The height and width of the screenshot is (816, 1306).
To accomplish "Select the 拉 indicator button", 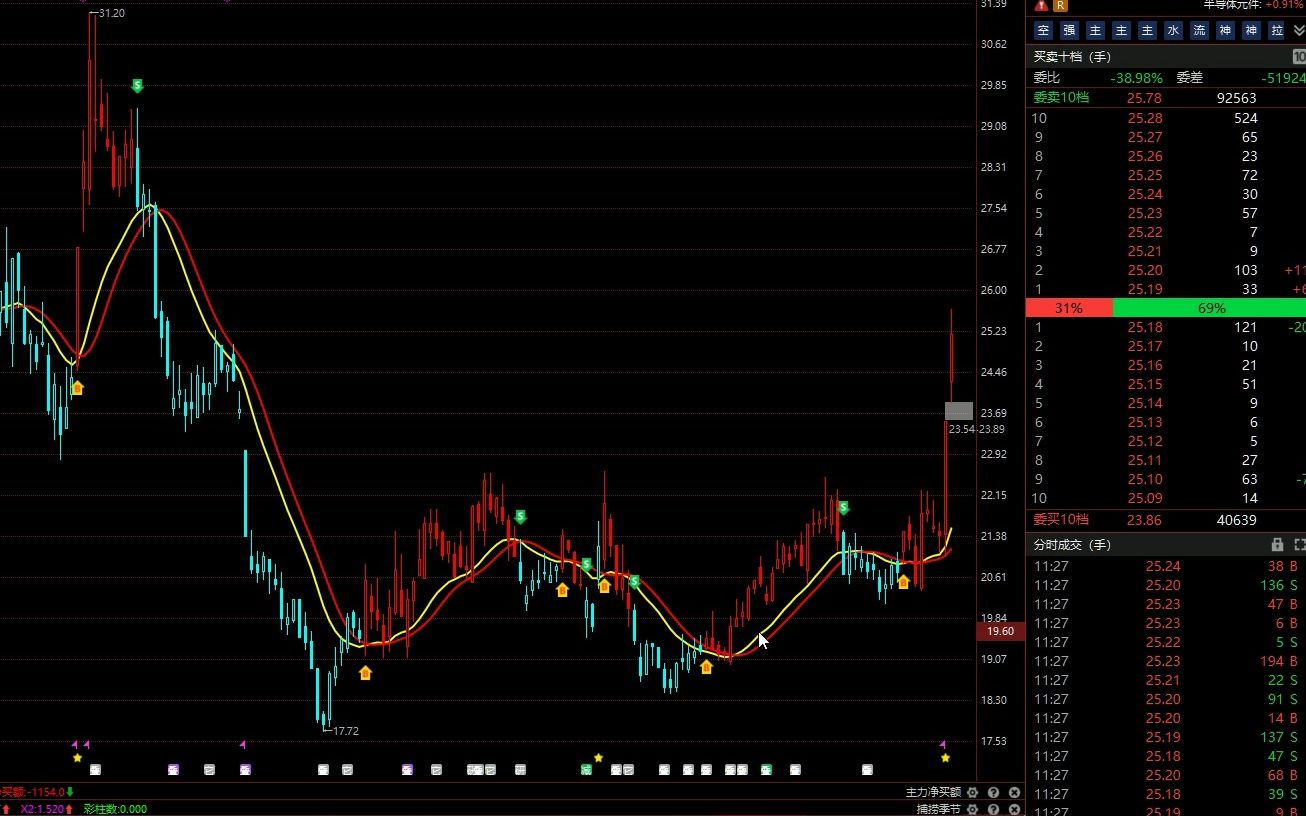I will point(1277,31).
